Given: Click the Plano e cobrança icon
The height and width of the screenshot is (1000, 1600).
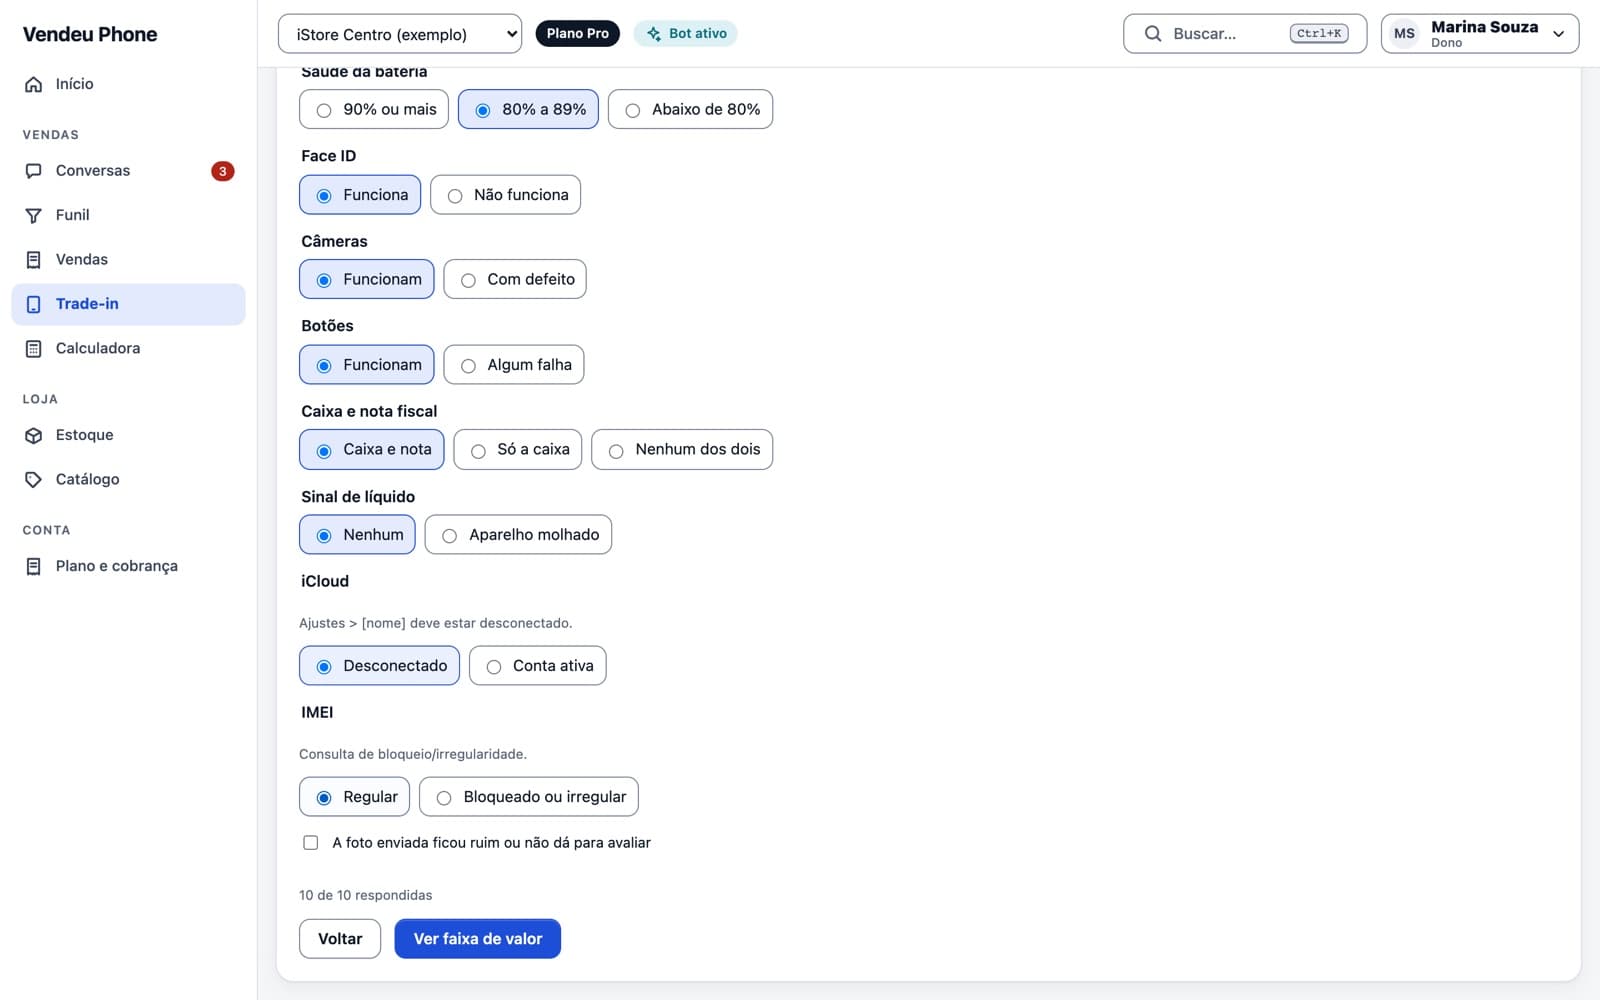Looking at the screenshot, I should tap(34, 566).
